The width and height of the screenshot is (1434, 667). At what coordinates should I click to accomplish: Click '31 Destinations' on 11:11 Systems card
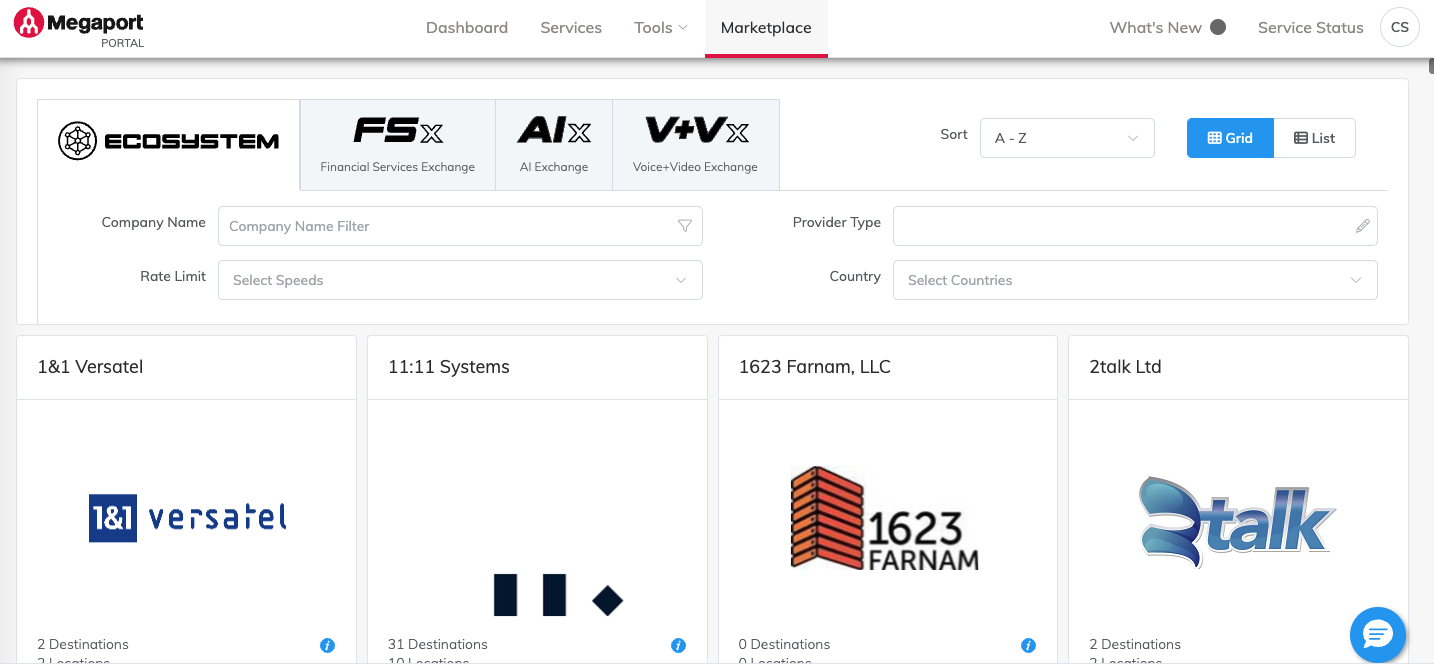tap(438, 644)
